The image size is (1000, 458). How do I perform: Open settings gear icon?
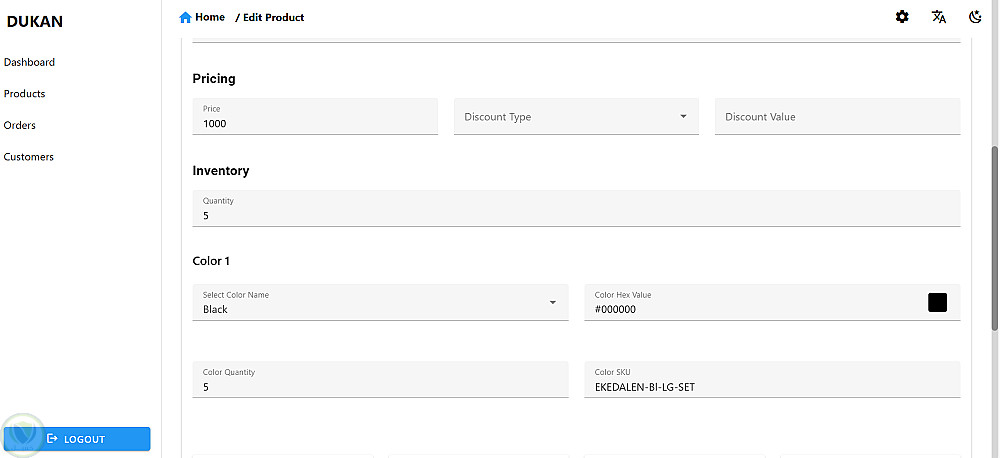tap(902, 17)
